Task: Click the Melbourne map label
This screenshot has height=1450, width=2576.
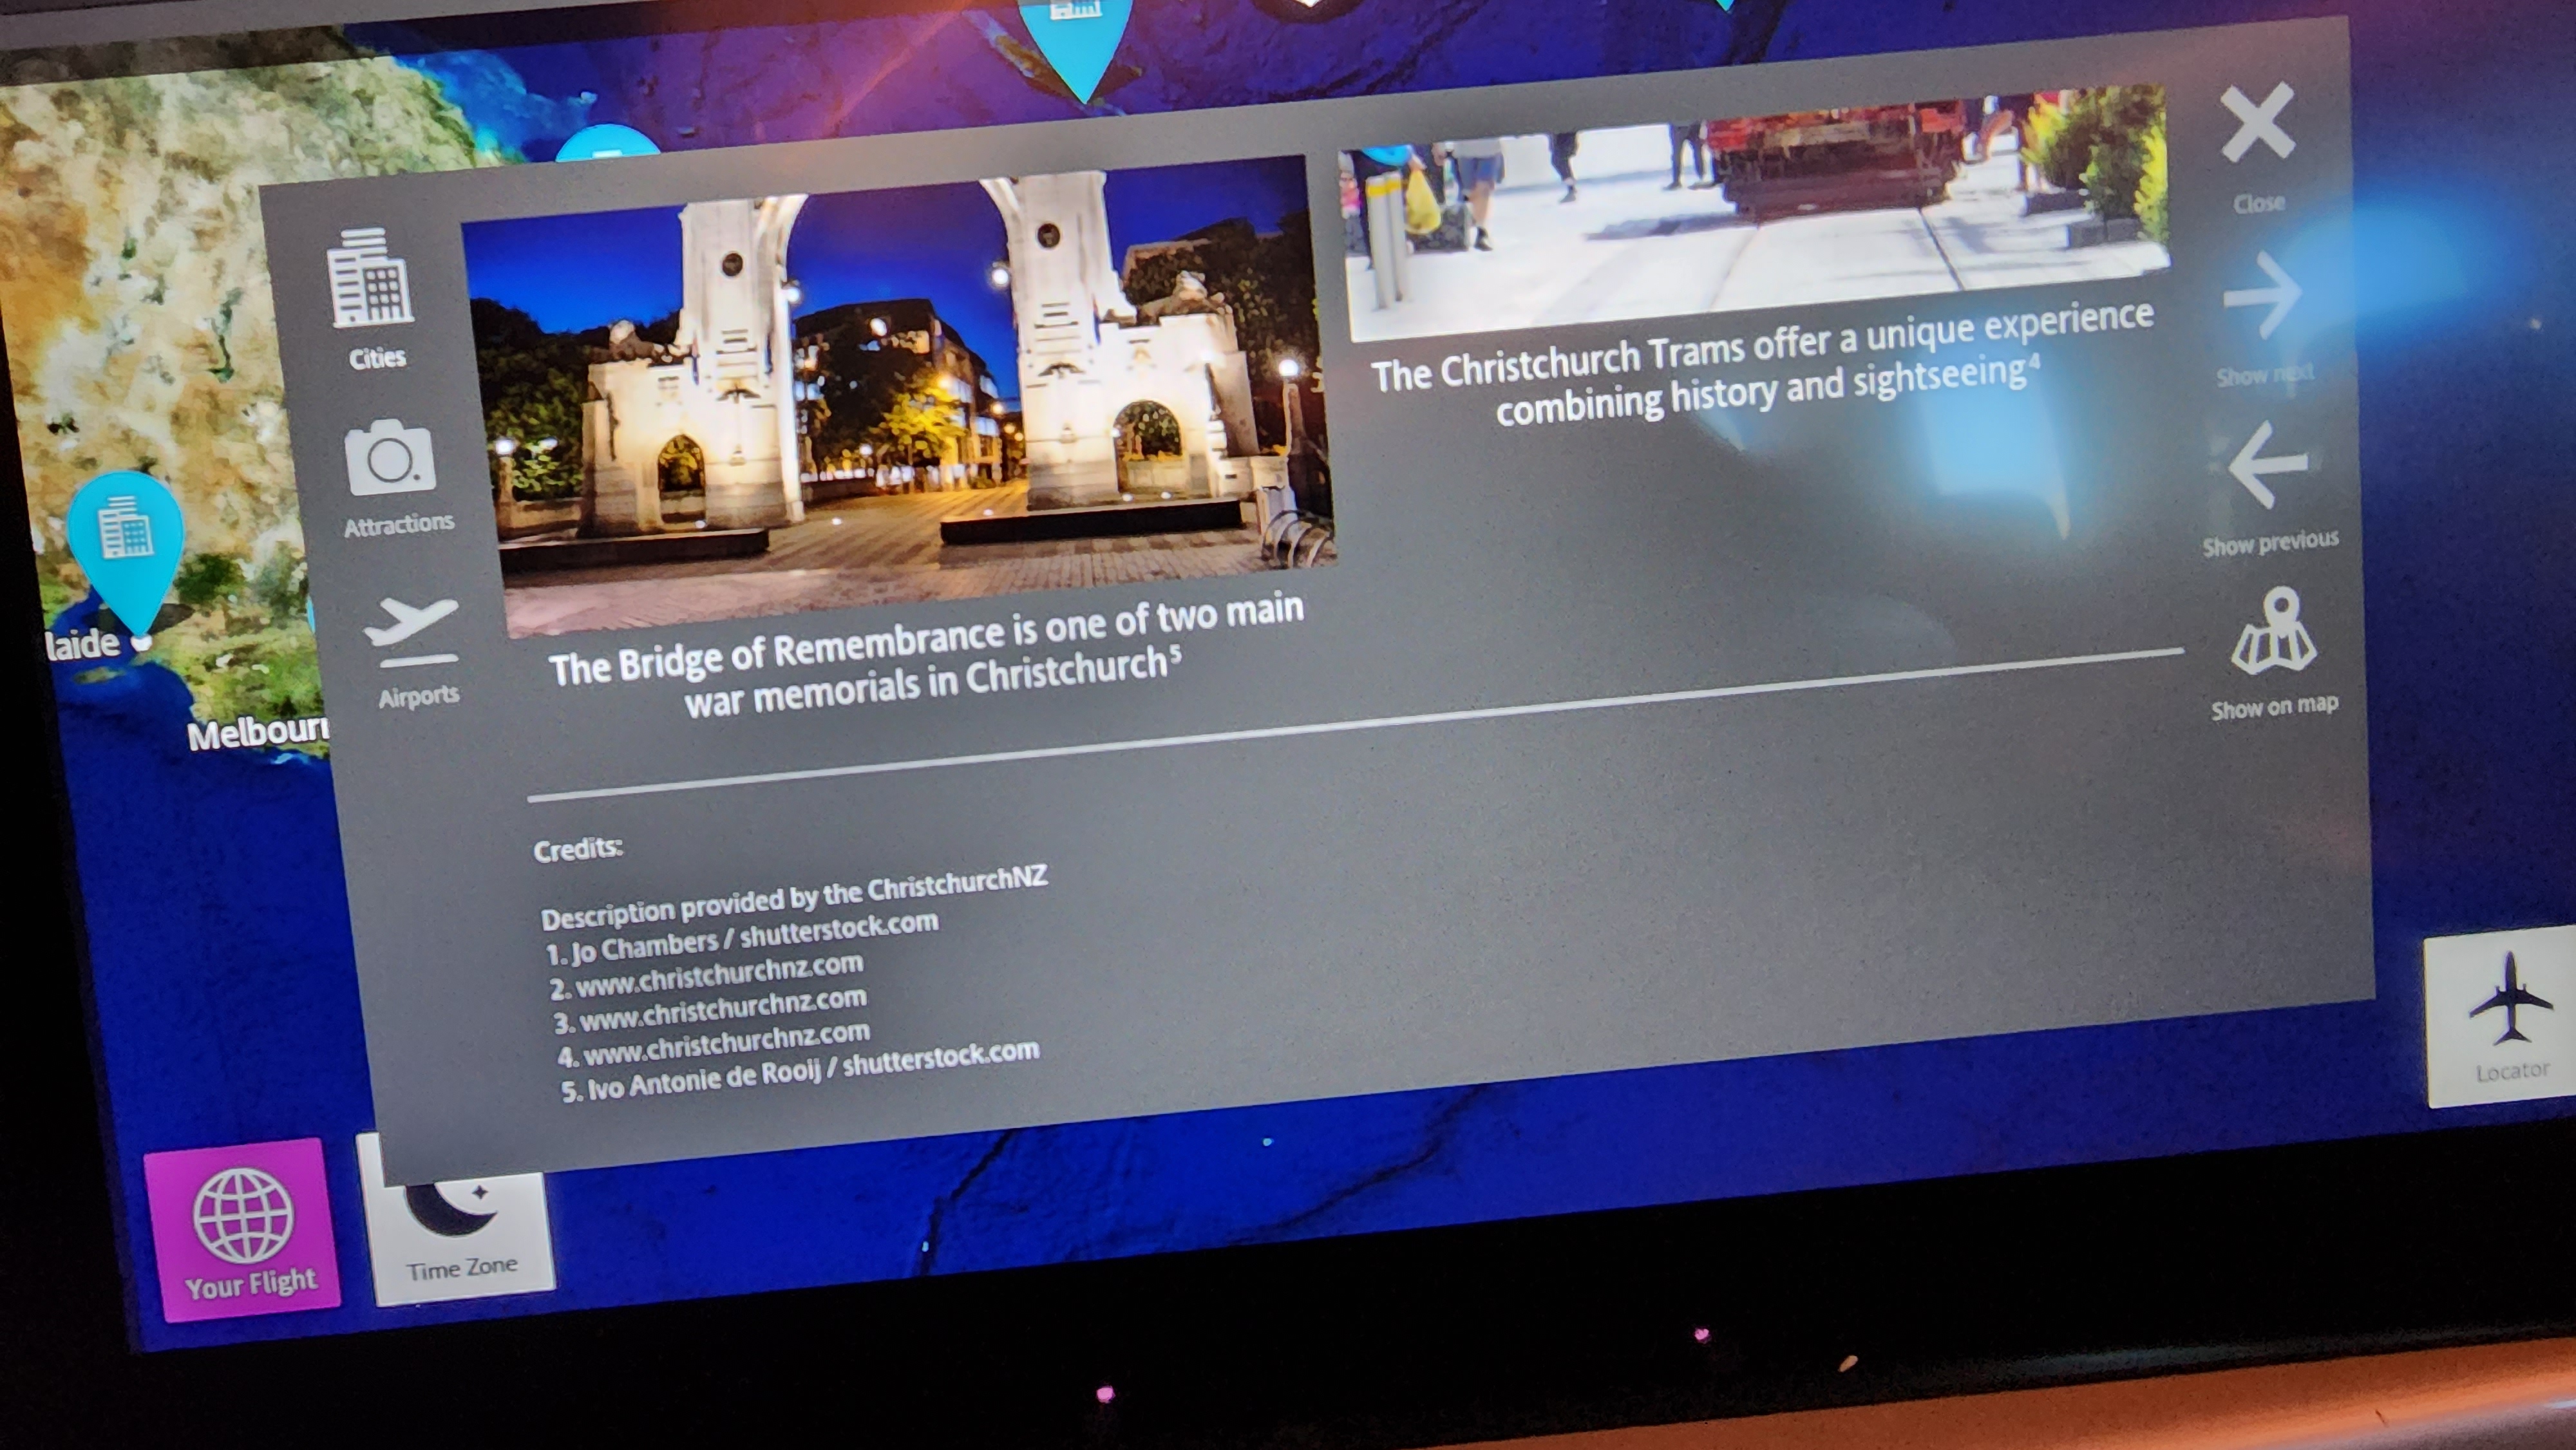Action: click(x=257, y=735)
